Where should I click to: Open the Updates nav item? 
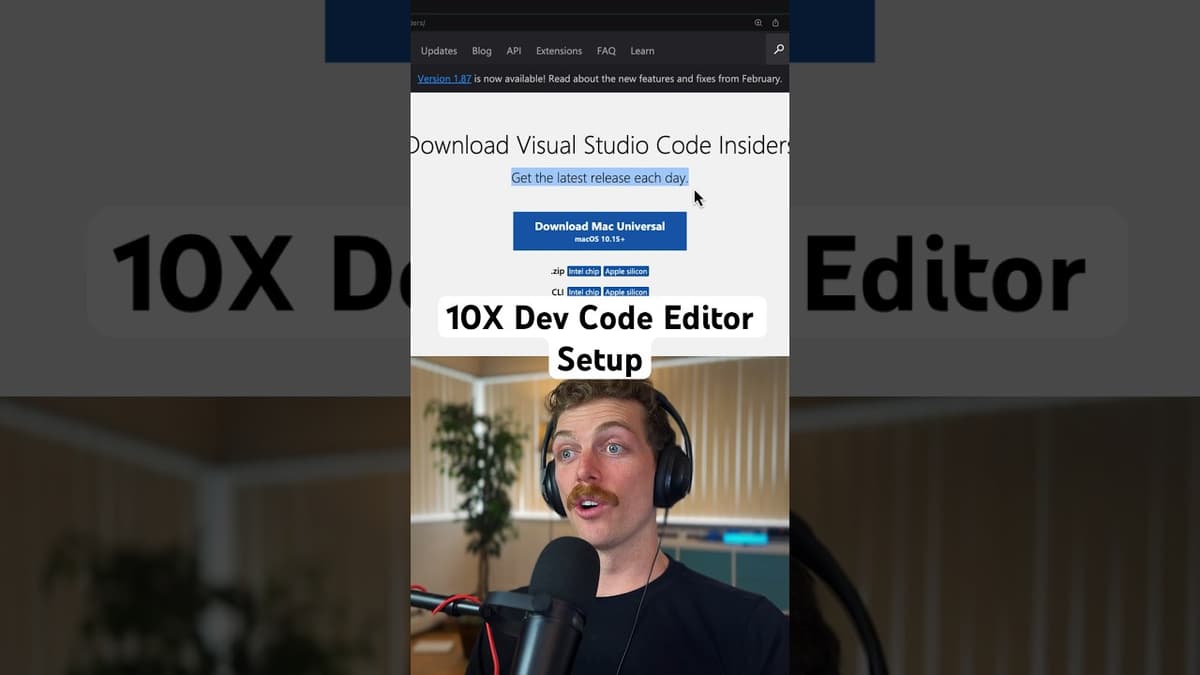coord(438,51)
